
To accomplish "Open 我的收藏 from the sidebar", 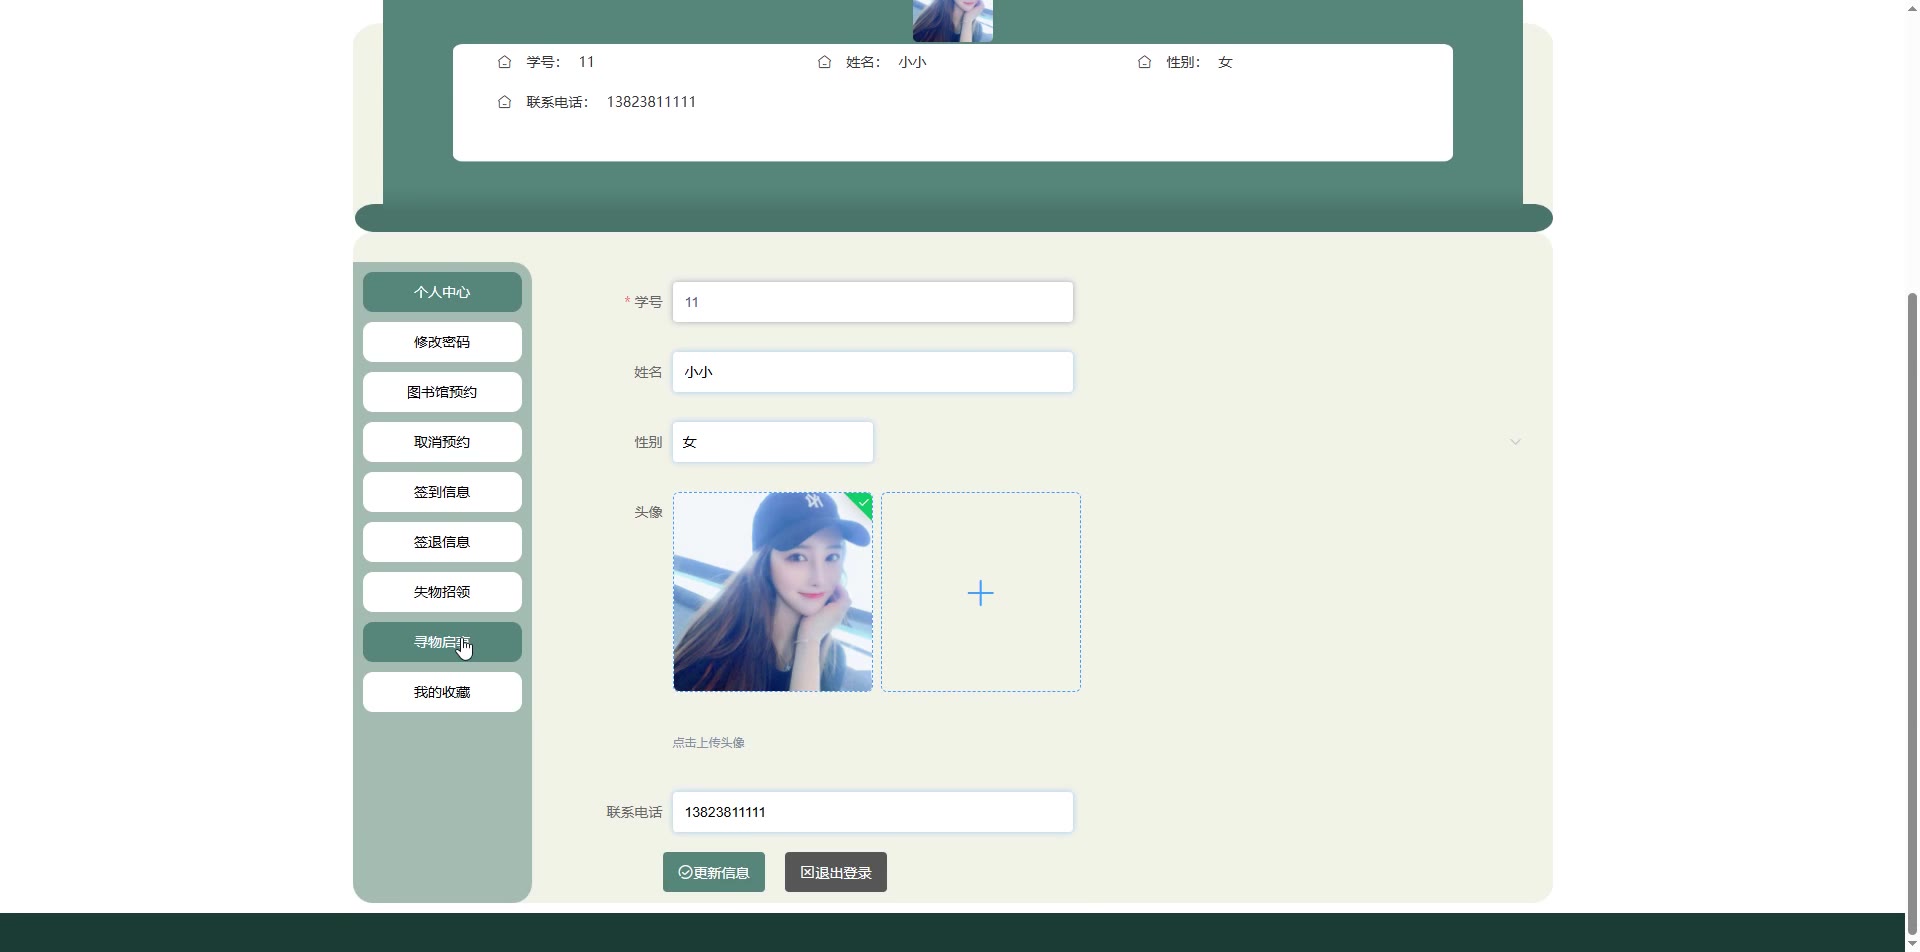I will tap(442, 692).
